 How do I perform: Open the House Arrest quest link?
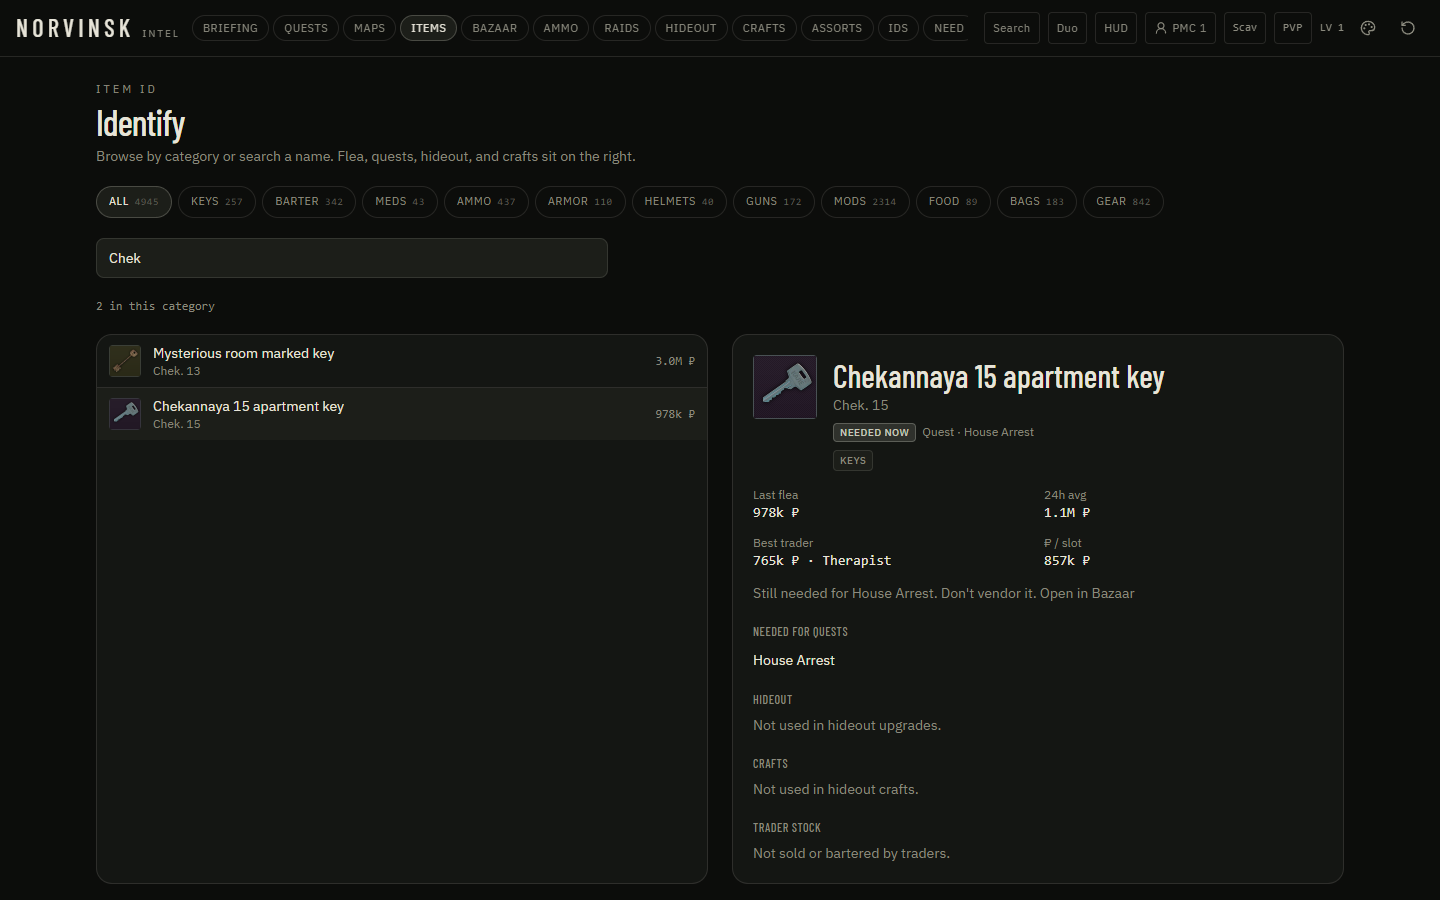tap(794, 660)
